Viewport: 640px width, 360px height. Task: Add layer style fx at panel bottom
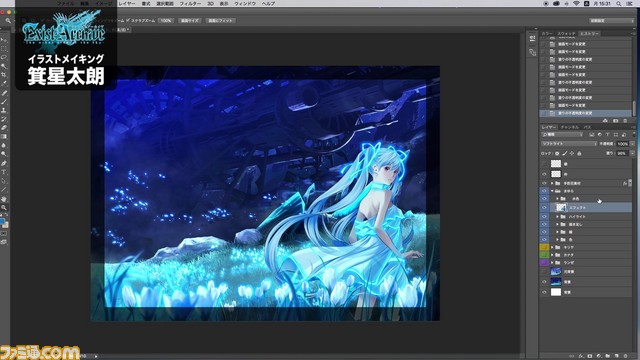pos(580,356)
